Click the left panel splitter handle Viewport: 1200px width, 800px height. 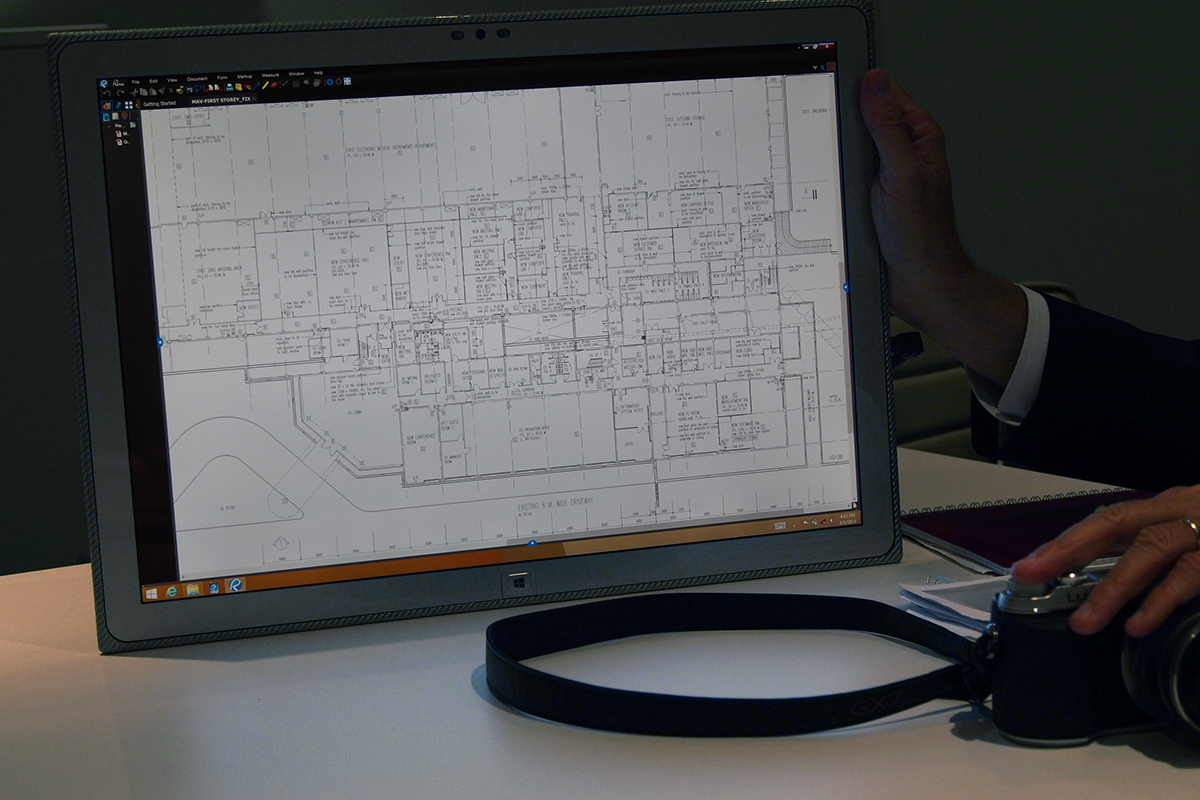pos(160,342)
